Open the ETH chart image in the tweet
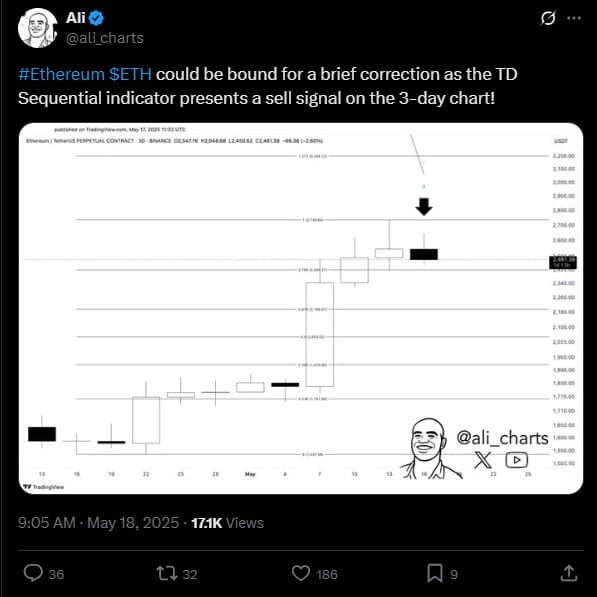The width and height of the screenshot is (597, 597). click(x=301, y=308)
